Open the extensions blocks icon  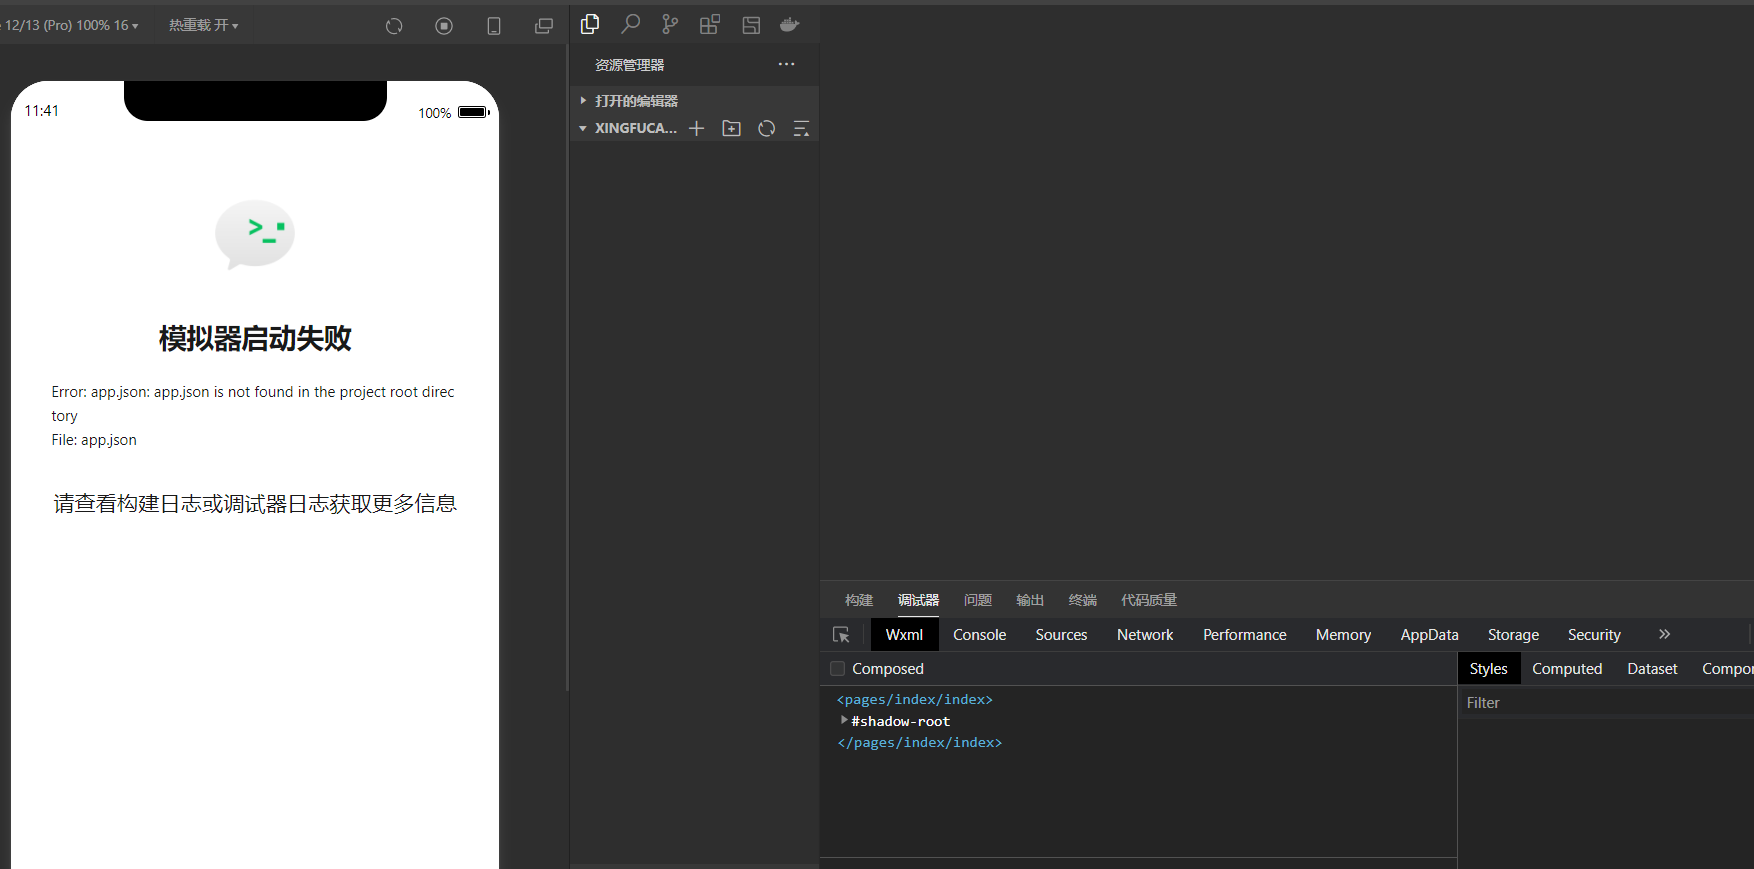pos(710,24)
